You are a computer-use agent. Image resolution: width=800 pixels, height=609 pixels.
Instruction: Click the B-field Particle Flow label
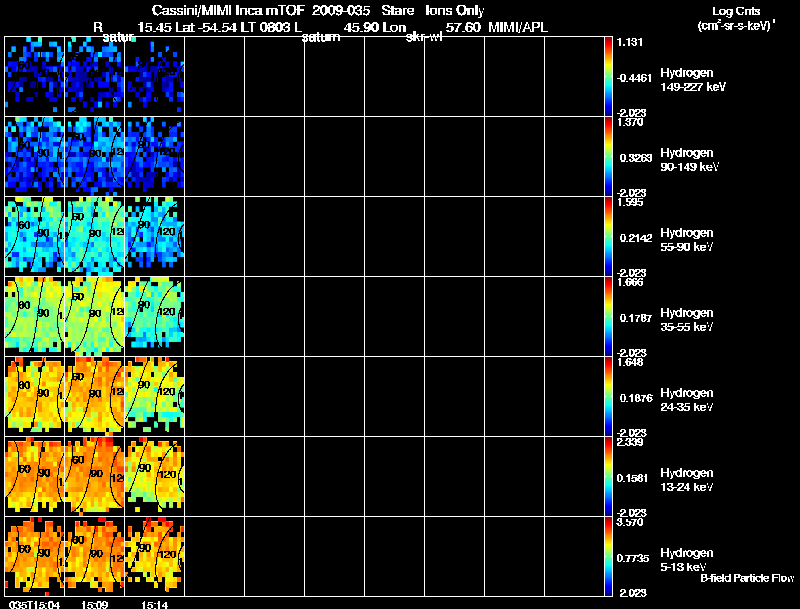[746, 579]
